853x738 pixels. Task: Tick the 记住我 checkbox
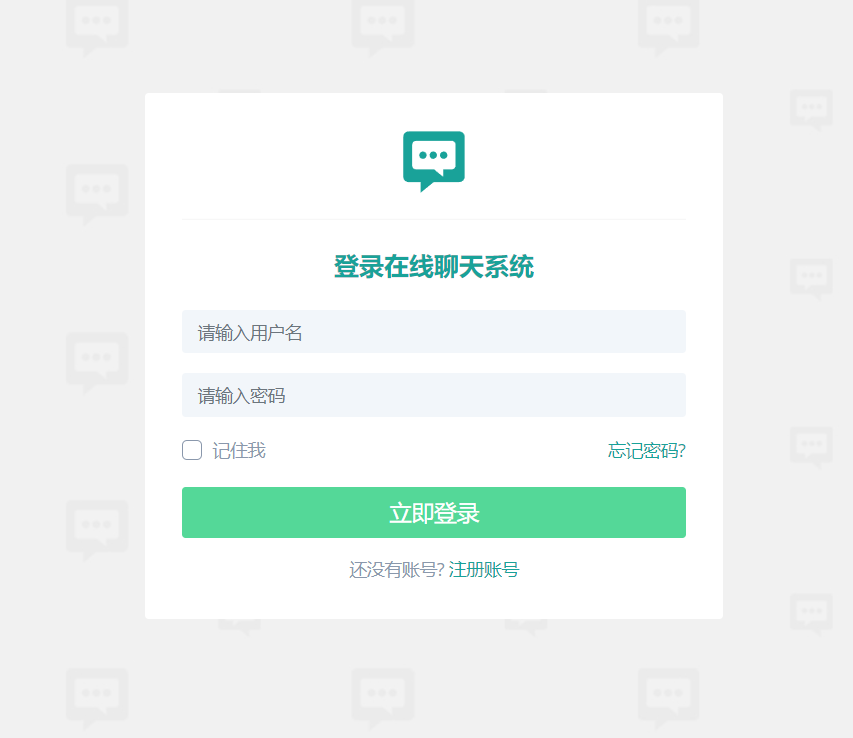[192, 450]
